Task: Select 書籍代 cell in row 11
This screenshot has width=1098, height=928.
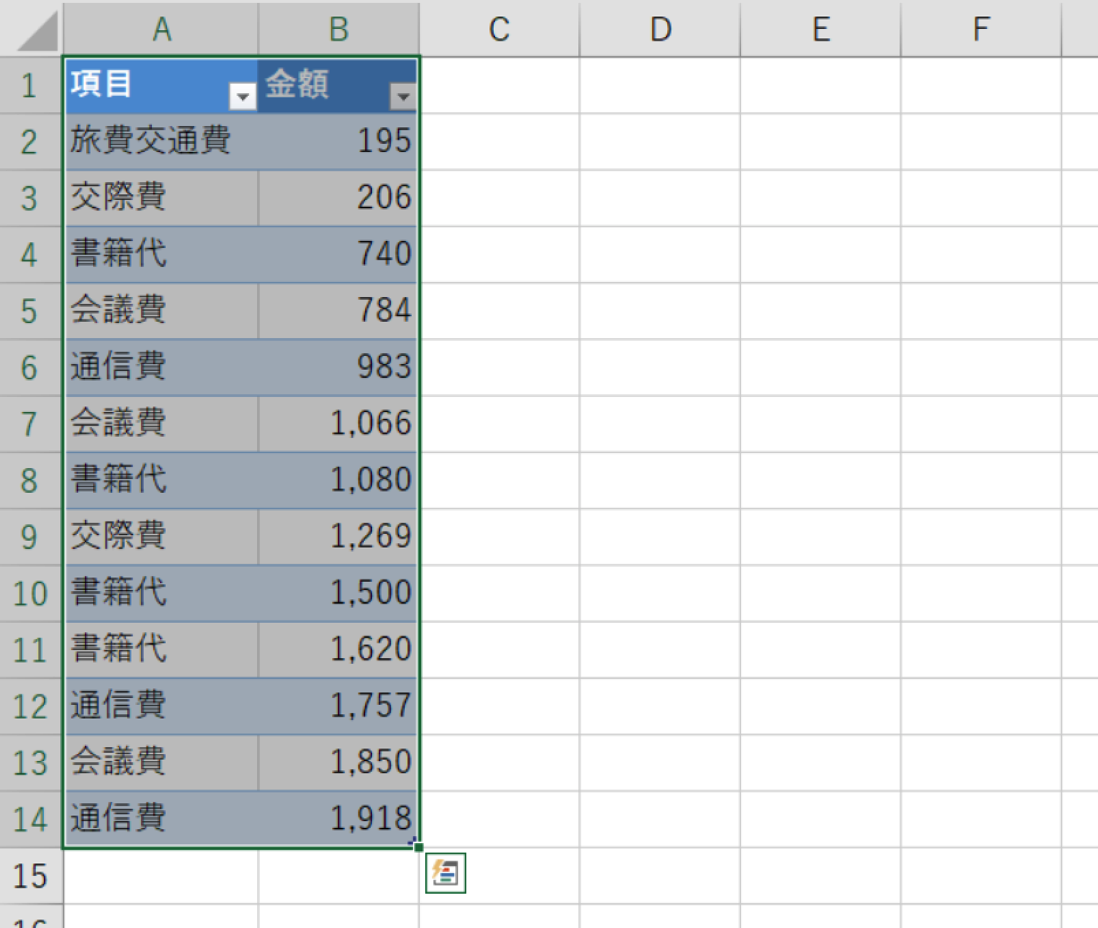Action: [x=161, y=651]
